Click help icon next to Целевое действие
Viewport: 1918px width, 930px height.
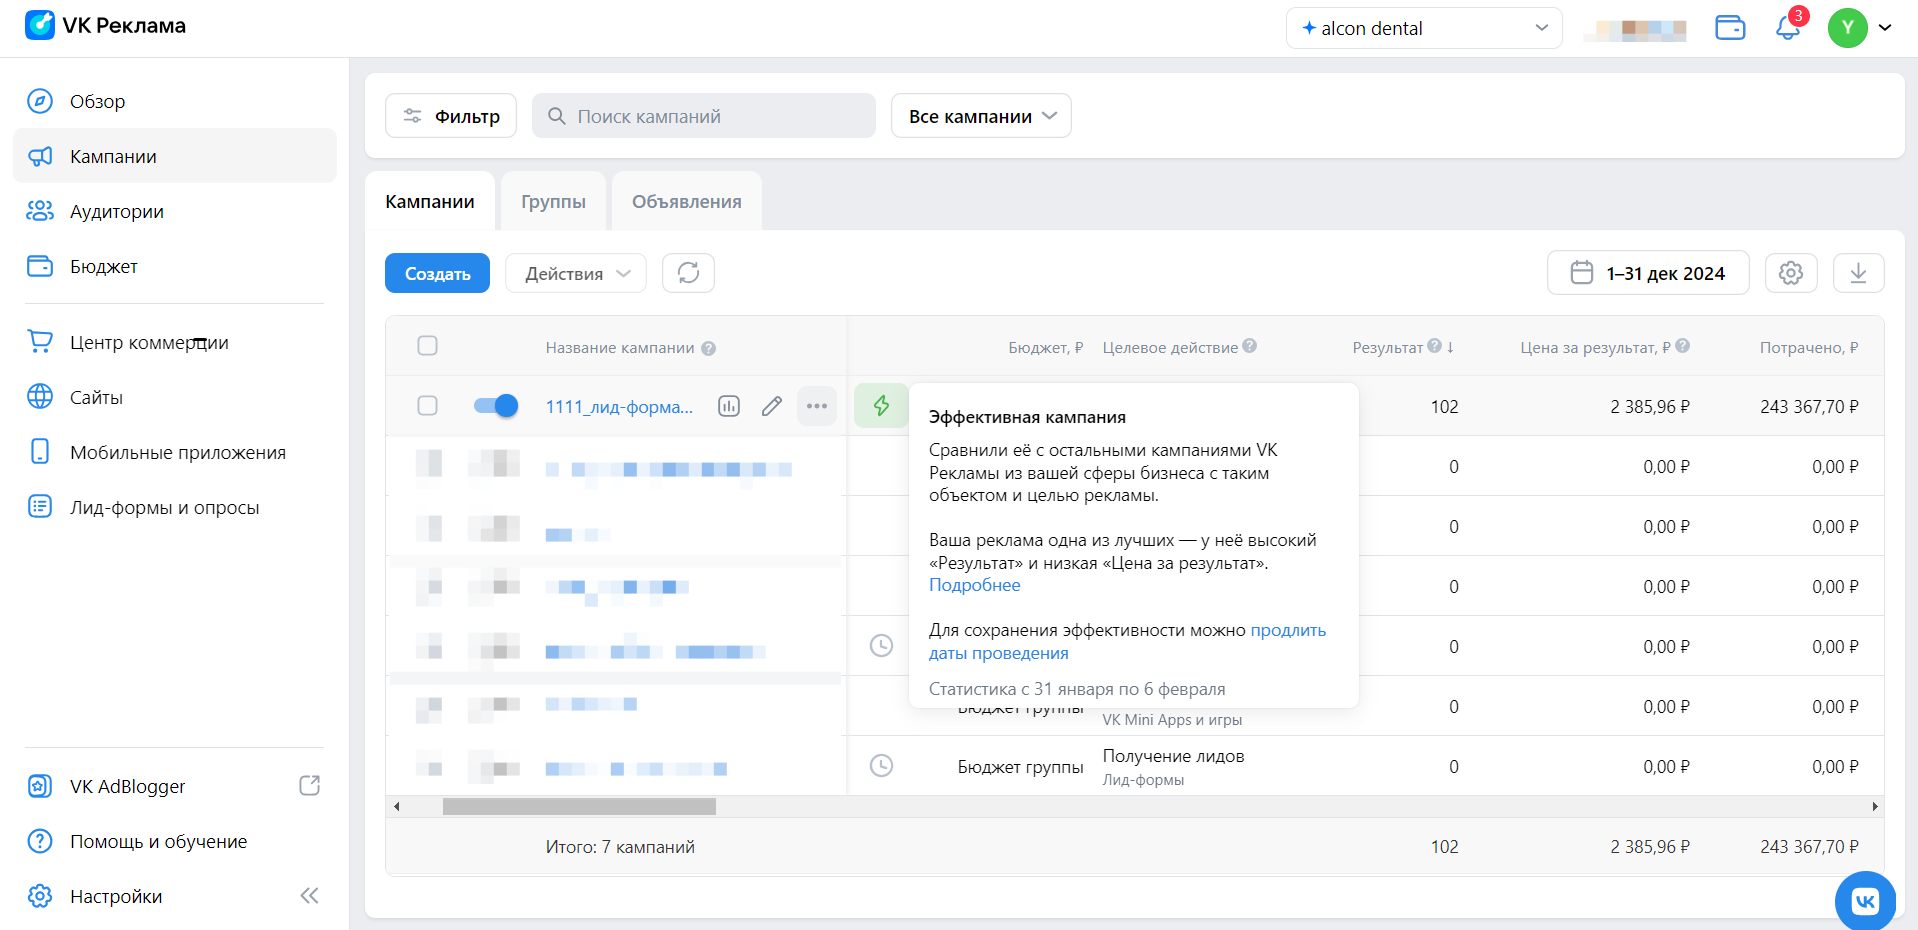(x=1250, y=346)
